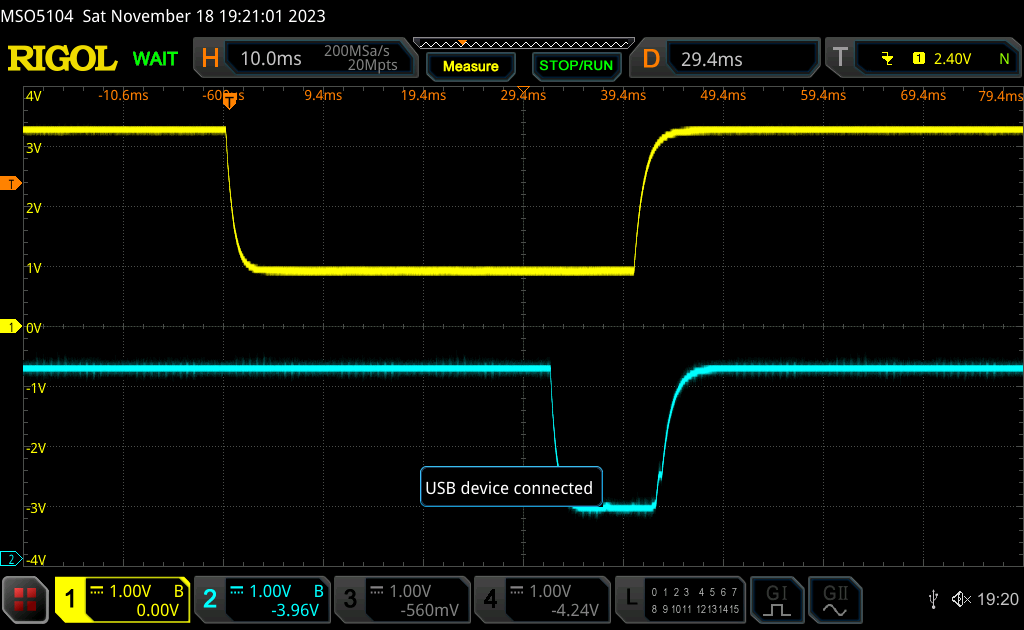
Task: Enable channel 3
Action: coord(402,599)
